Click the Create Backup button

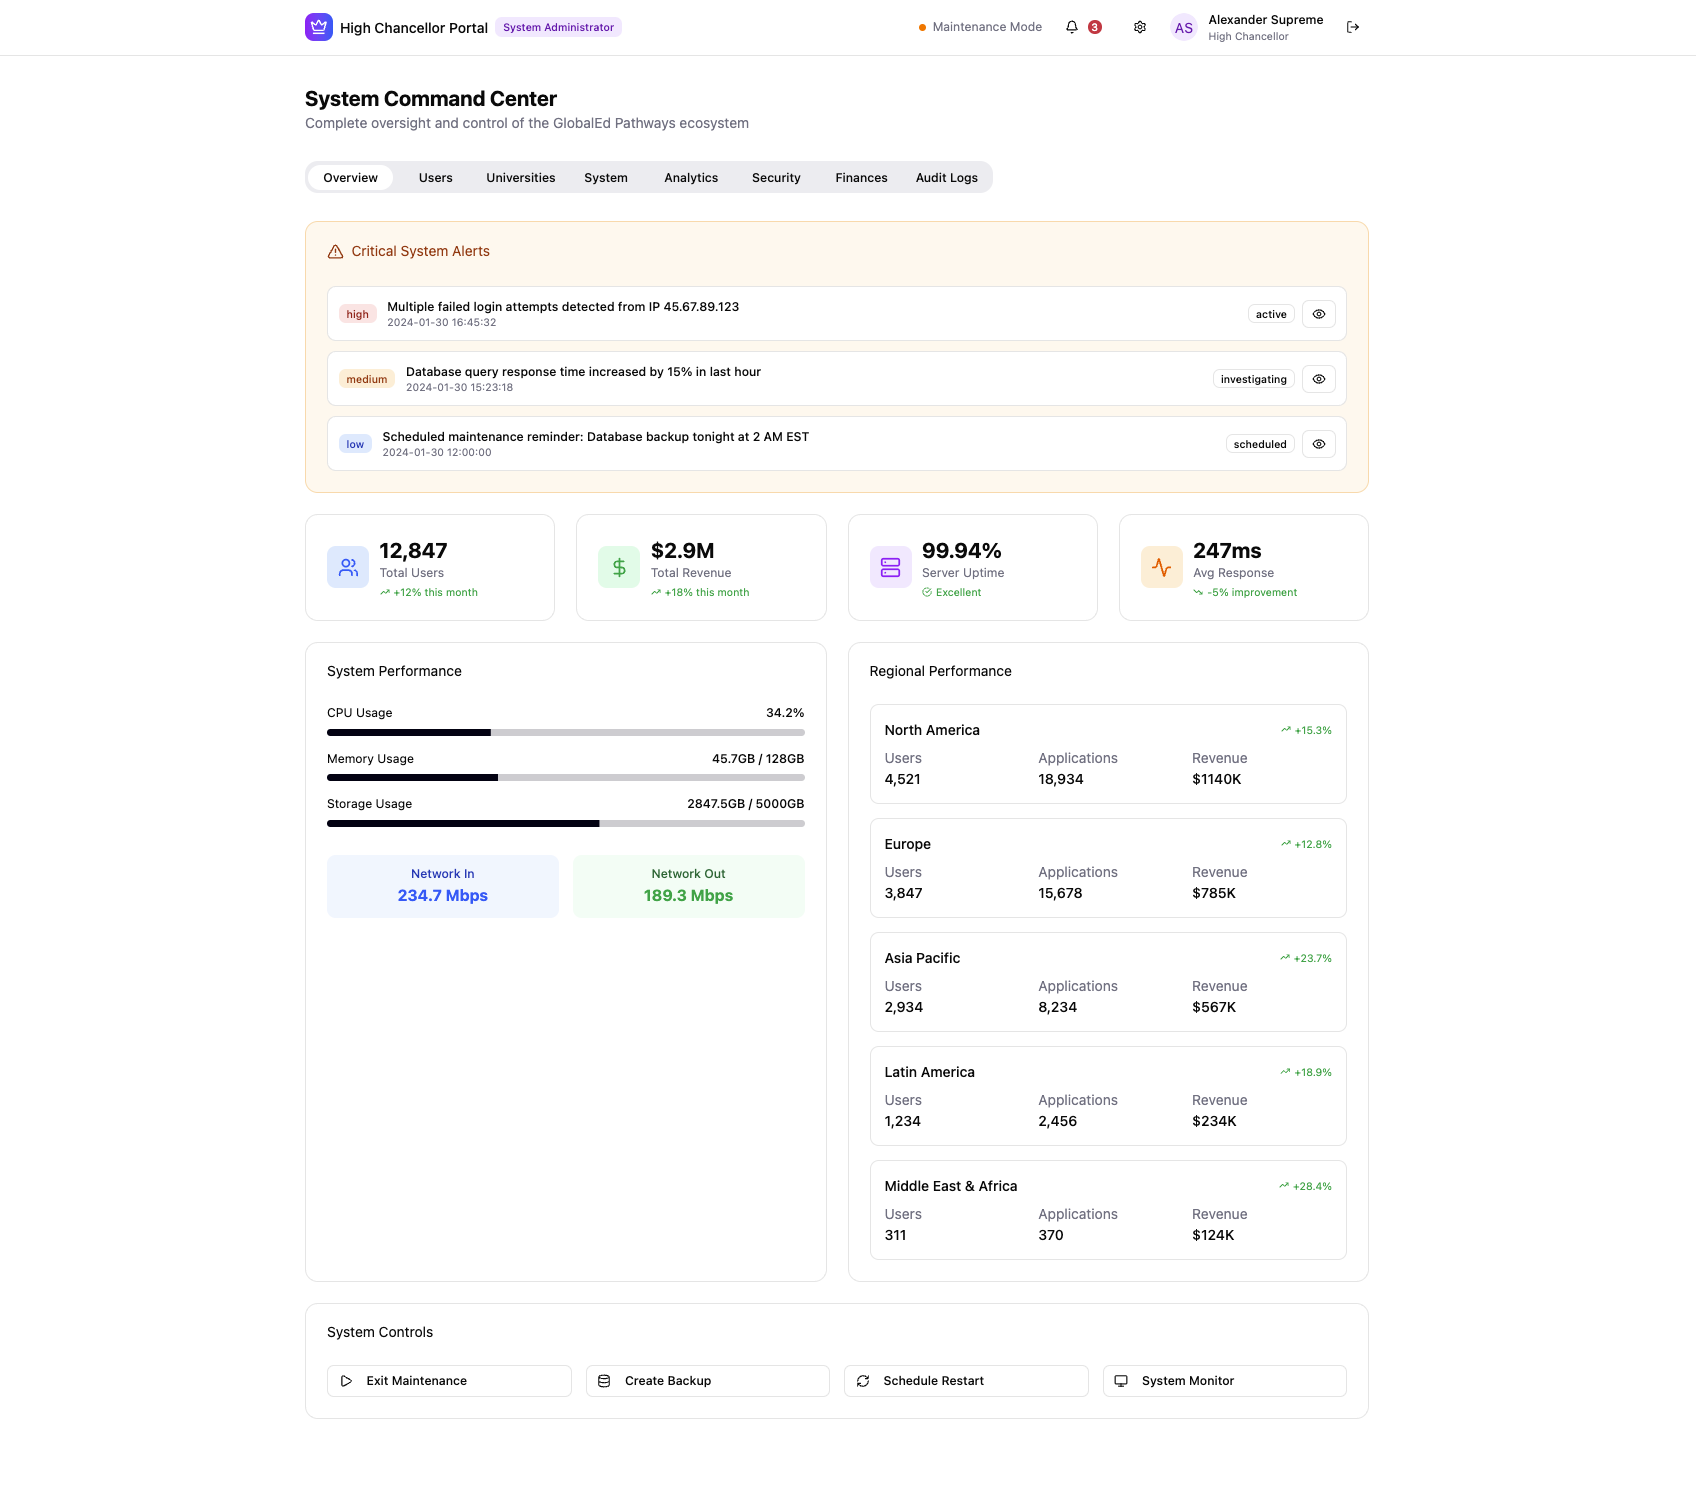point(707,1381)
